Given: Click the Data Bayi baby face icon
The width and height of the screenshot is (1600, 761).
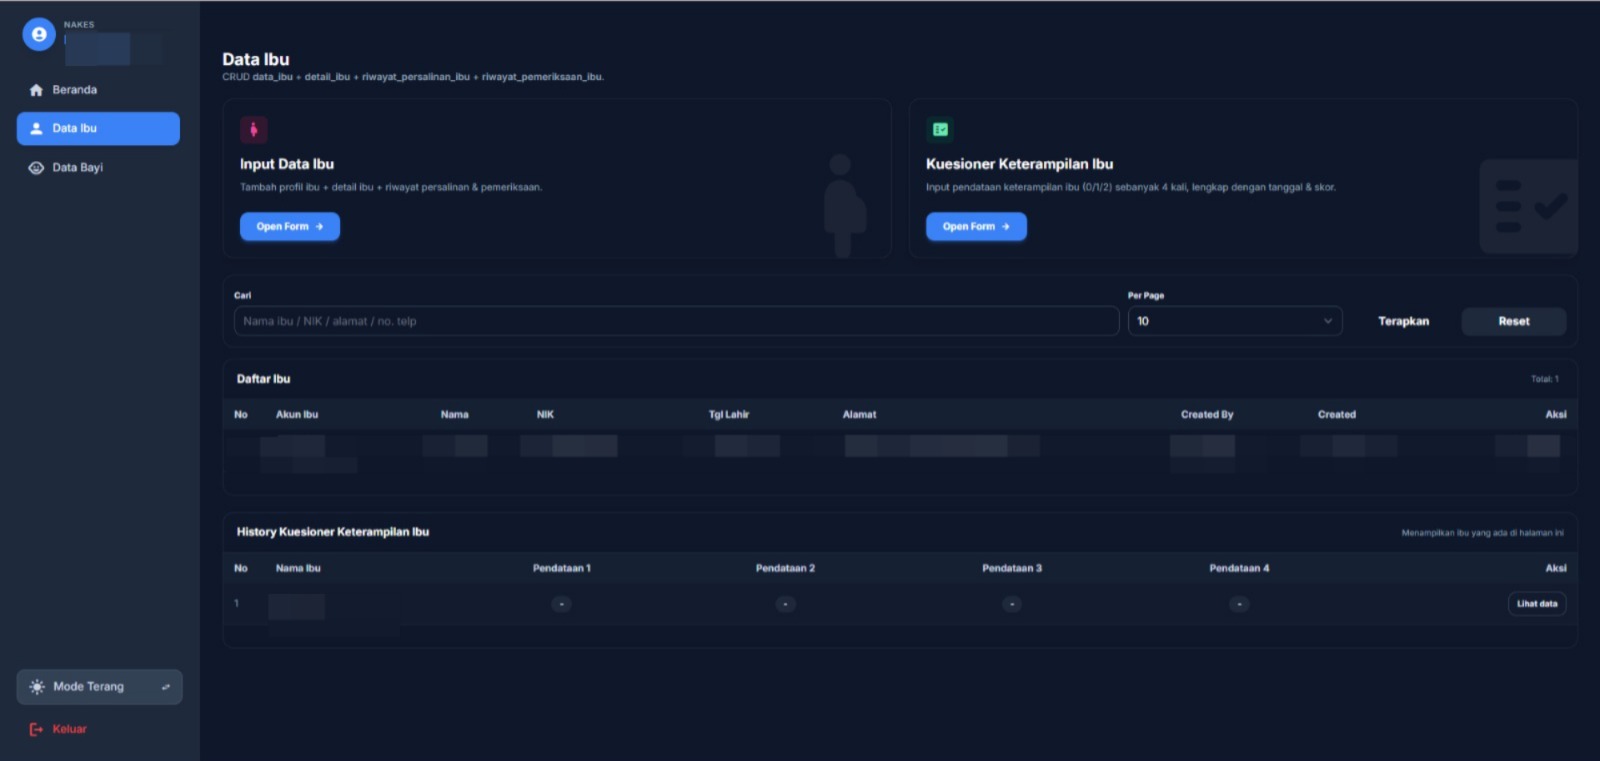Looking at the screenshot, I should coord(36,168).
